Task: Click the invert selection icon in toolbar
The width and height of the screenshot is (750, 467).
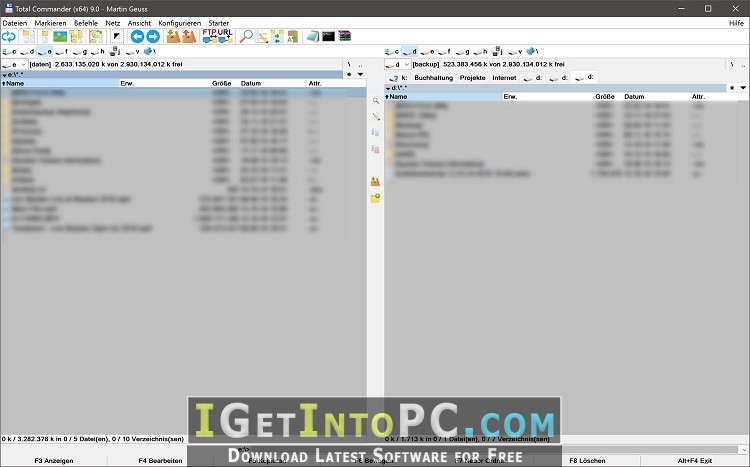Action: pos(117,36)
